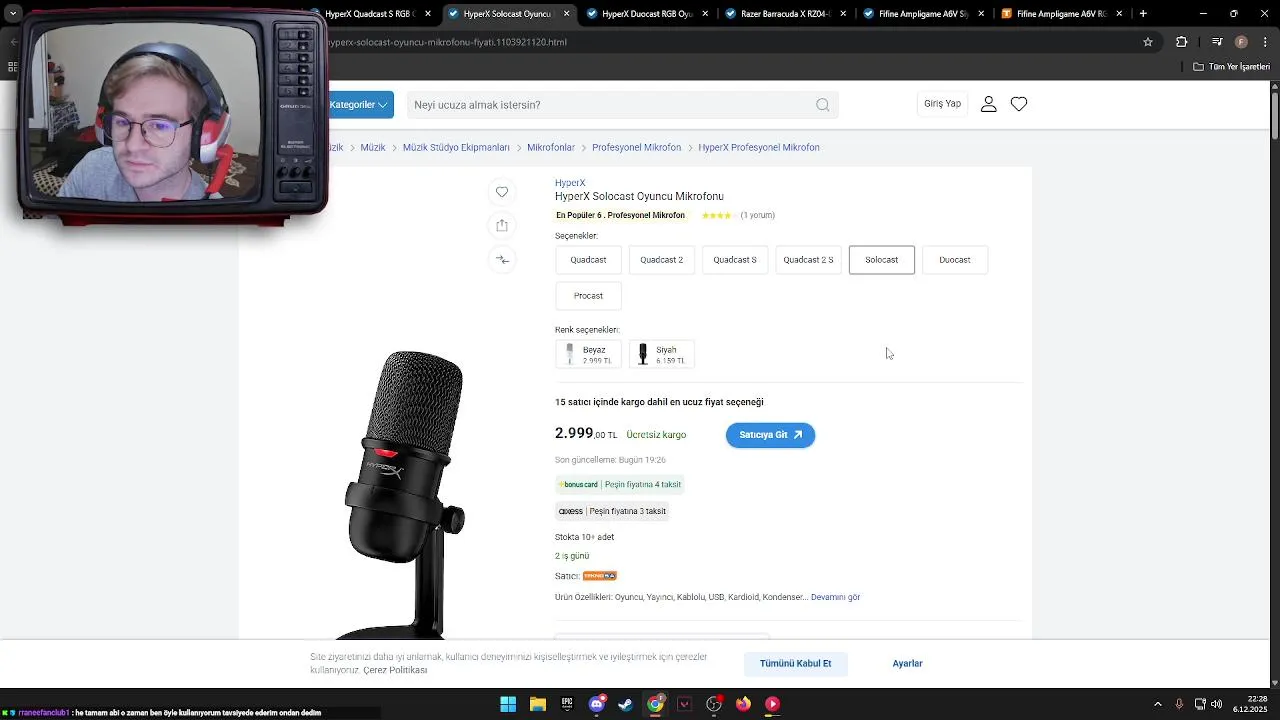Switch to the Razer Barracuda X tab
The image size is (1280, 720).
(x=786, y=14)
